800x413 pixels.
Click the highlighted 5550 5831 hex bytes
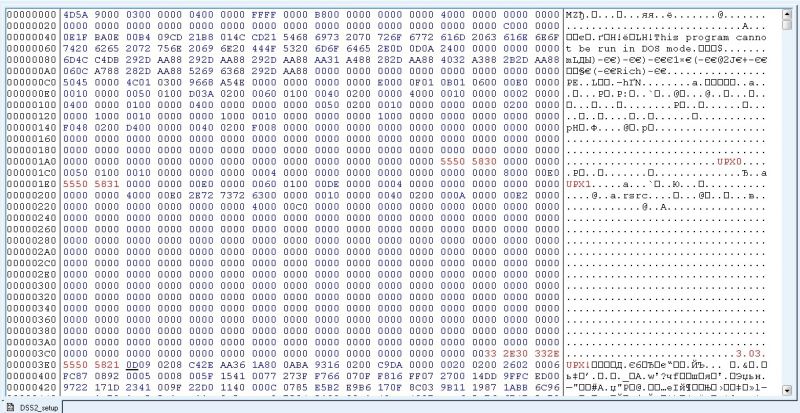[91, 184]
